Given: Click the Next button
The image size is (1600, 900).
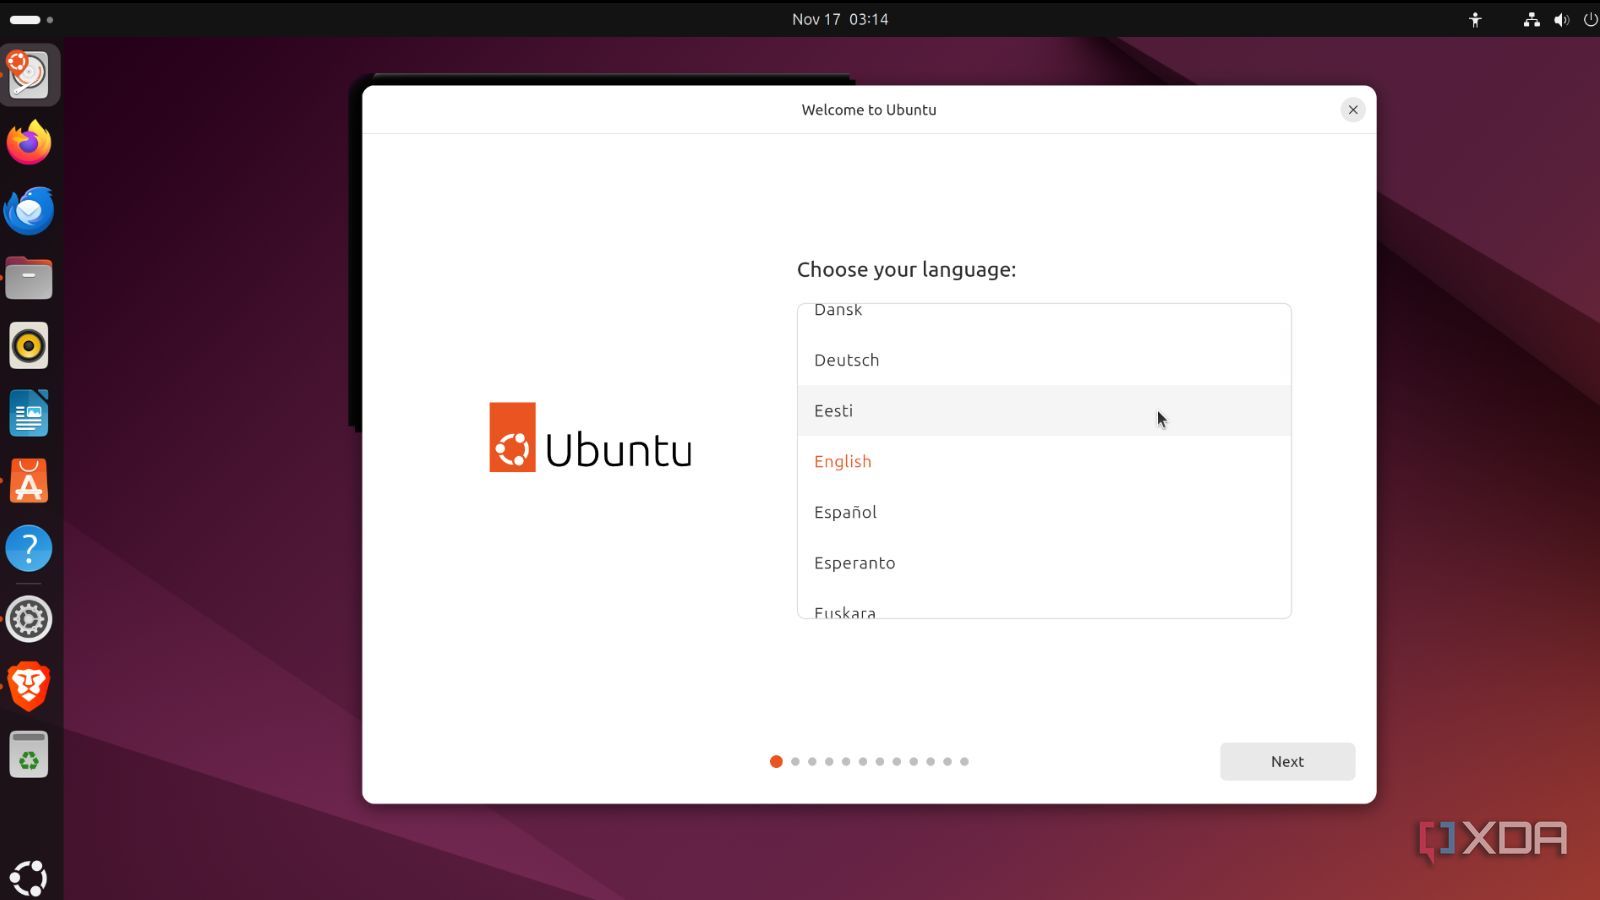Looking at the screenshot, I should click(x=1287, y=761).
